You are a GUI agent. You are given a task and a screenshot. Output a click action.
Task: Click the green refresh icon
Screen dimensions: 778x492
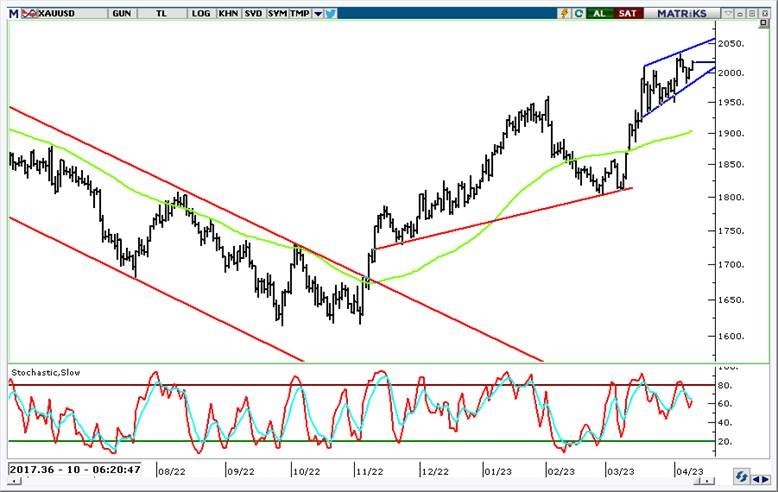tap(578, 13)
